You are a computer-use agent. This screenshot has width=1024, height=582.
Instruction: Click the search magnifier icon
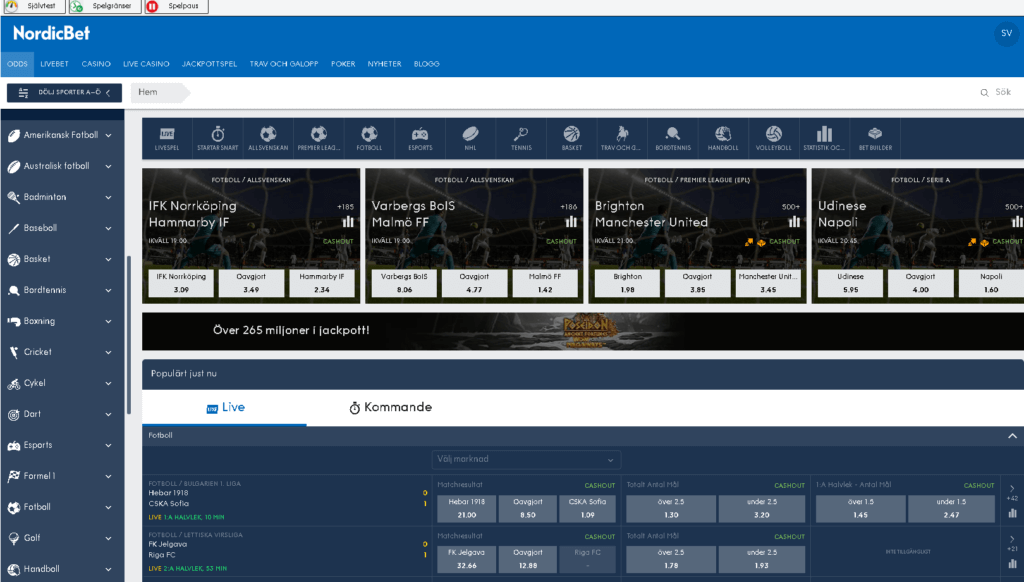pyautogui.click(x=984, y=93)
